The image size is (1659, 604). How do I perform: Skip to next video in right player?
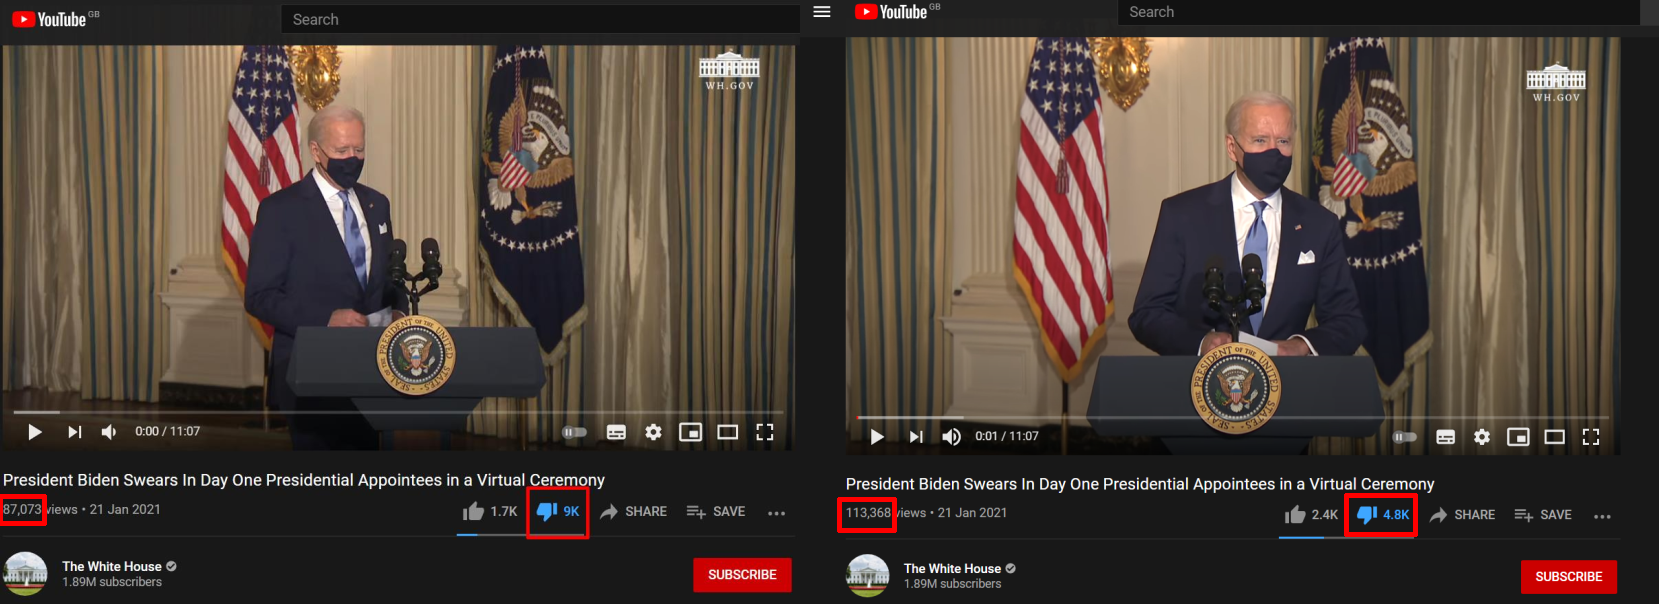click(x=916, y=437)
